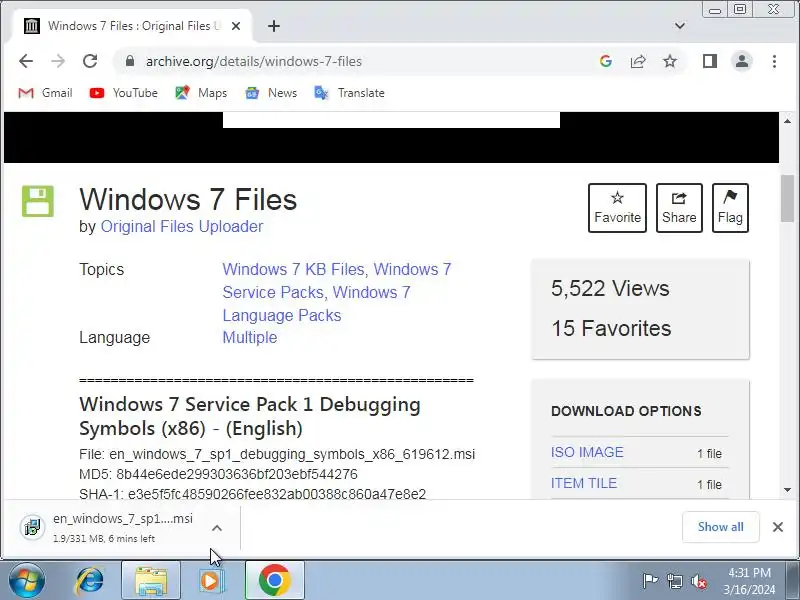
Task: Bookmark this page with the star icon
Action: click(670, 61)
